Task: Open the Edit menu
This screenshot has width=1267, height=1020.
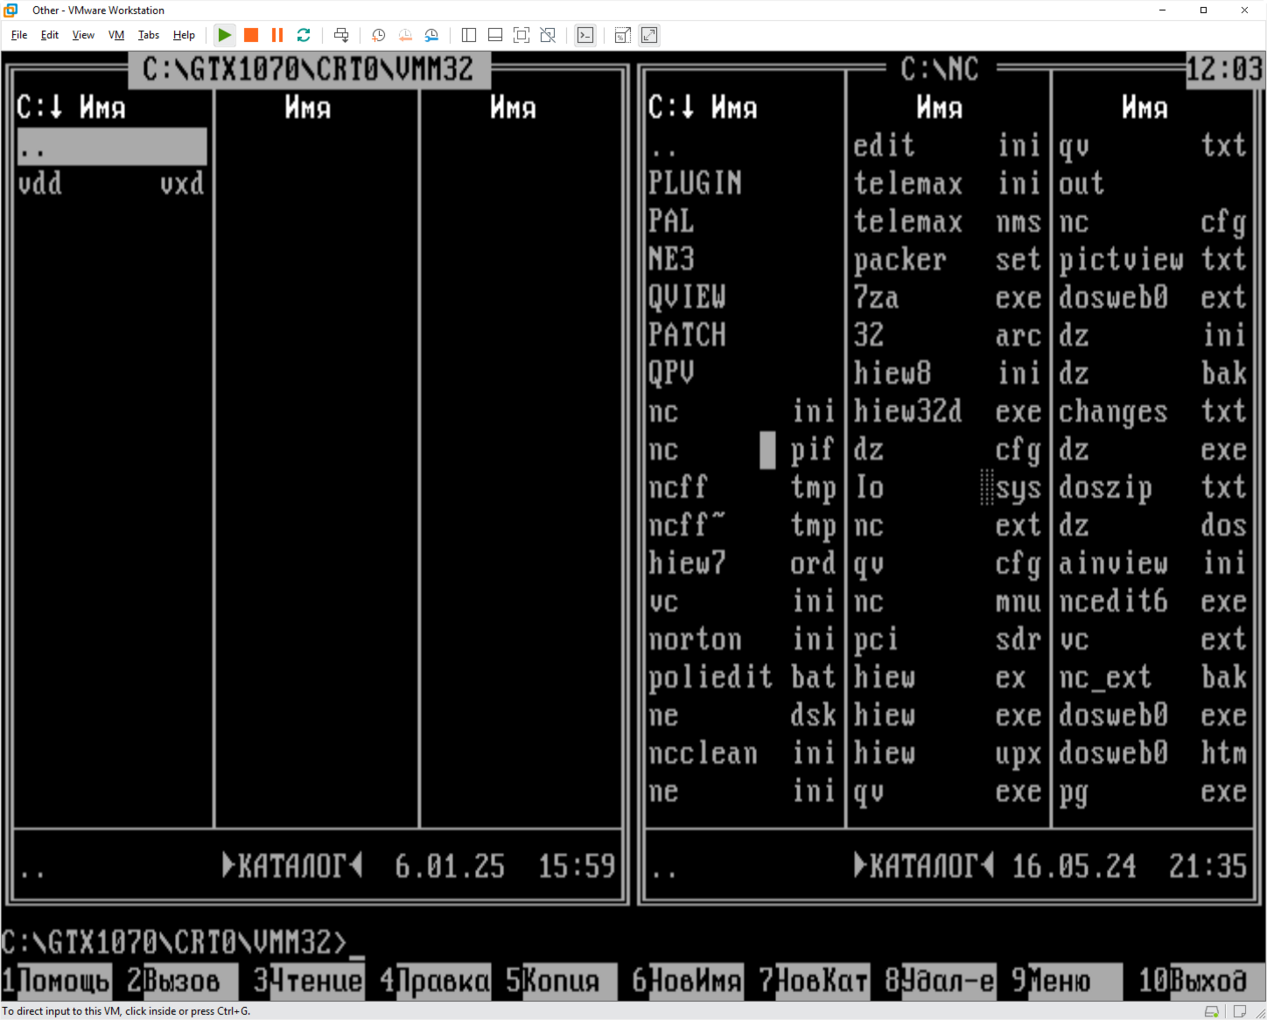Action: (50, 35)
